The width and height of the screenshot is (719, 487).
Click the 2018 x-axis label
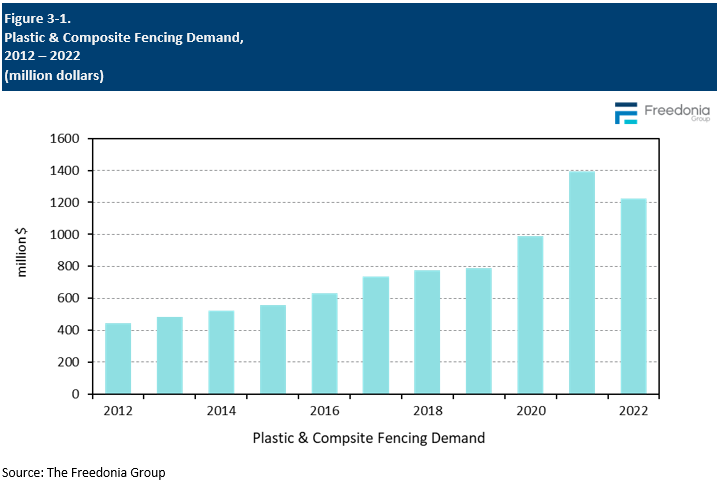pyautogui.click(x=428, y=410)
